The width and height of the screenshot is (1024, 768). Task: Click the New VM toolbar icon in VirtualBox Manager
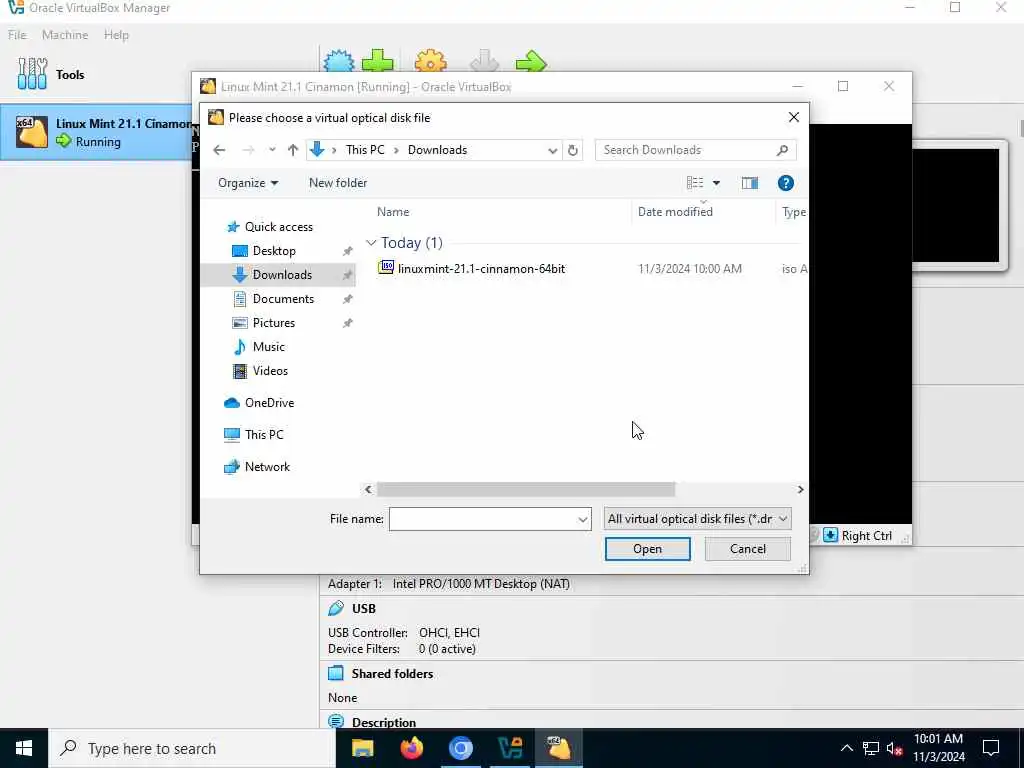point(338,61)
